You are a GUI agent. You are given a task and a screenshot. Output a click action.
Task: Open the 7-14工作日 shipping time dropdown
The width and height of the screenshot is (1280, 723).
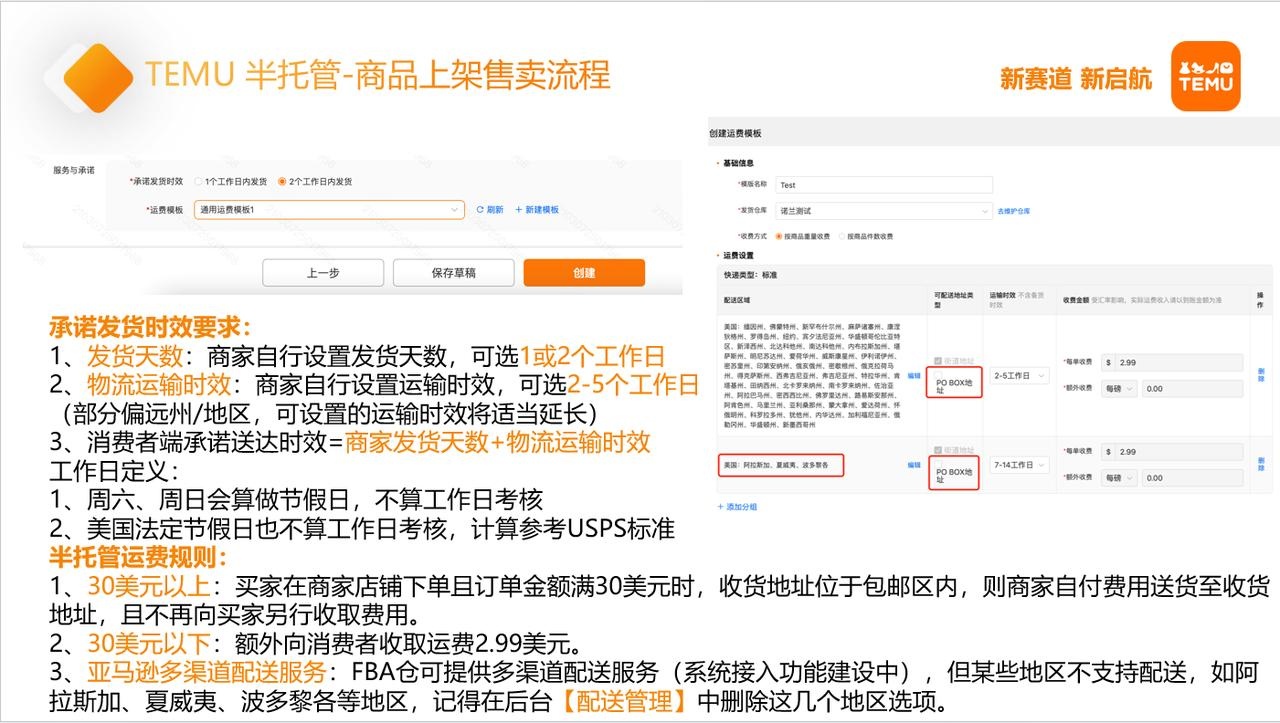[x=1020, y=465]
